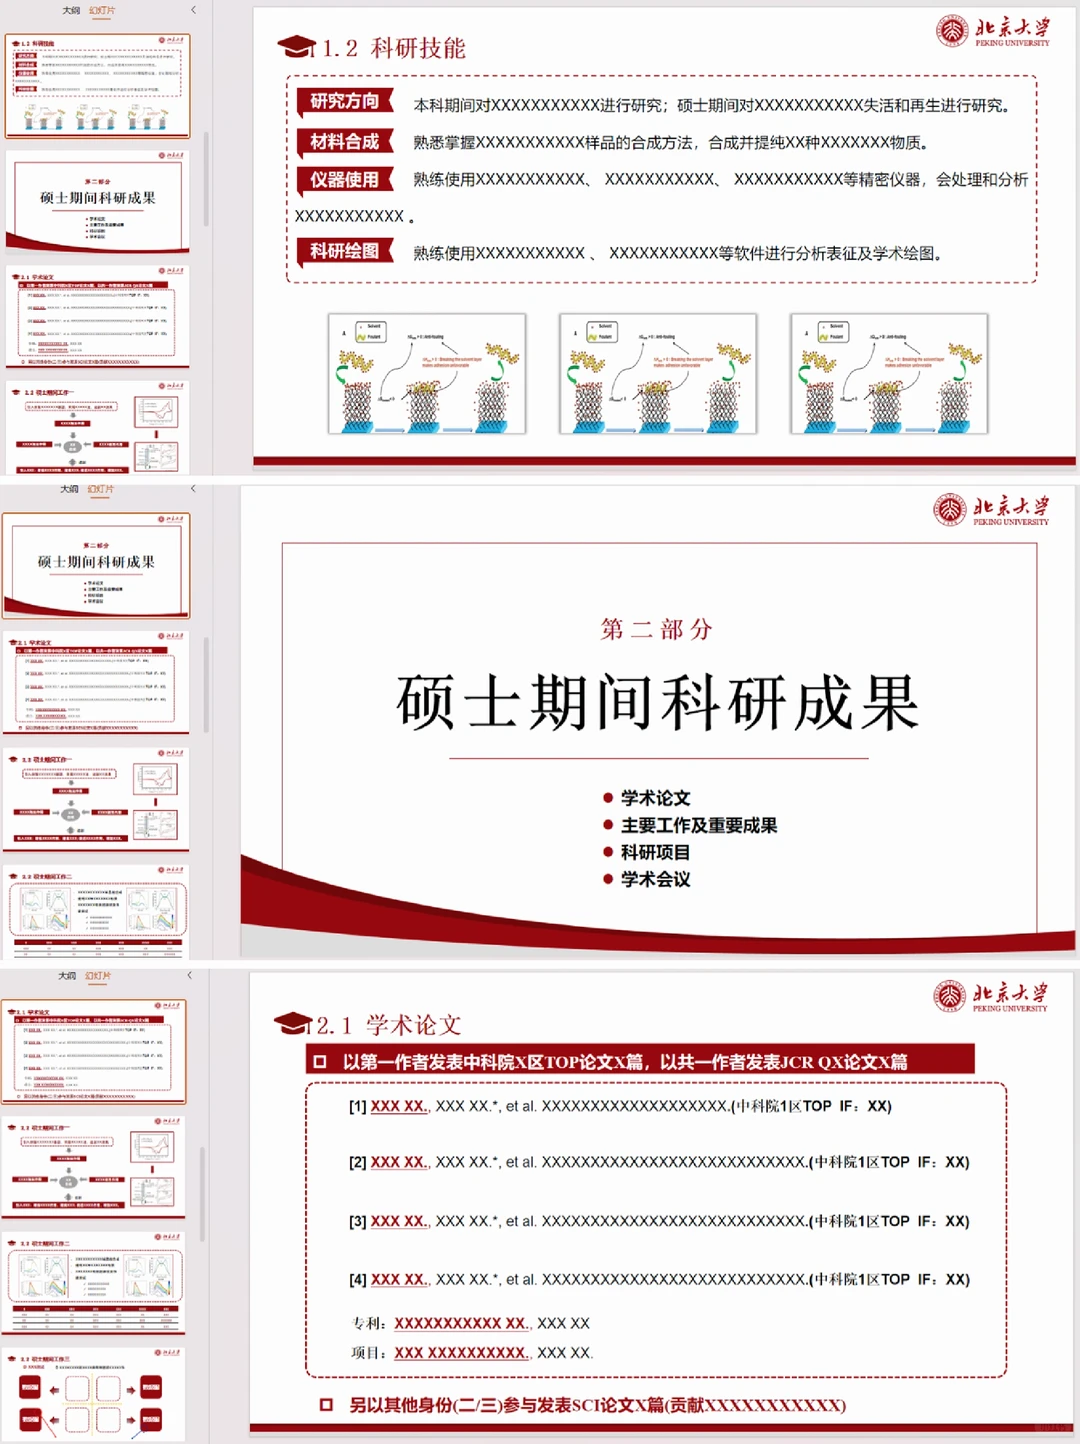The height and width of the screenshot is (1444, 1080).
Task: Click the "科研绘图" ribbon label
Action: coord(343,248)
